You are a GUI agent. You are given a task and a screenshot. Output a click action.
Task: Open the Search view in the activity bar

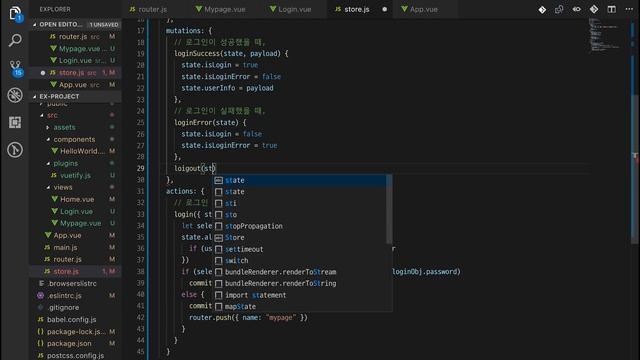tap(15, 40)
